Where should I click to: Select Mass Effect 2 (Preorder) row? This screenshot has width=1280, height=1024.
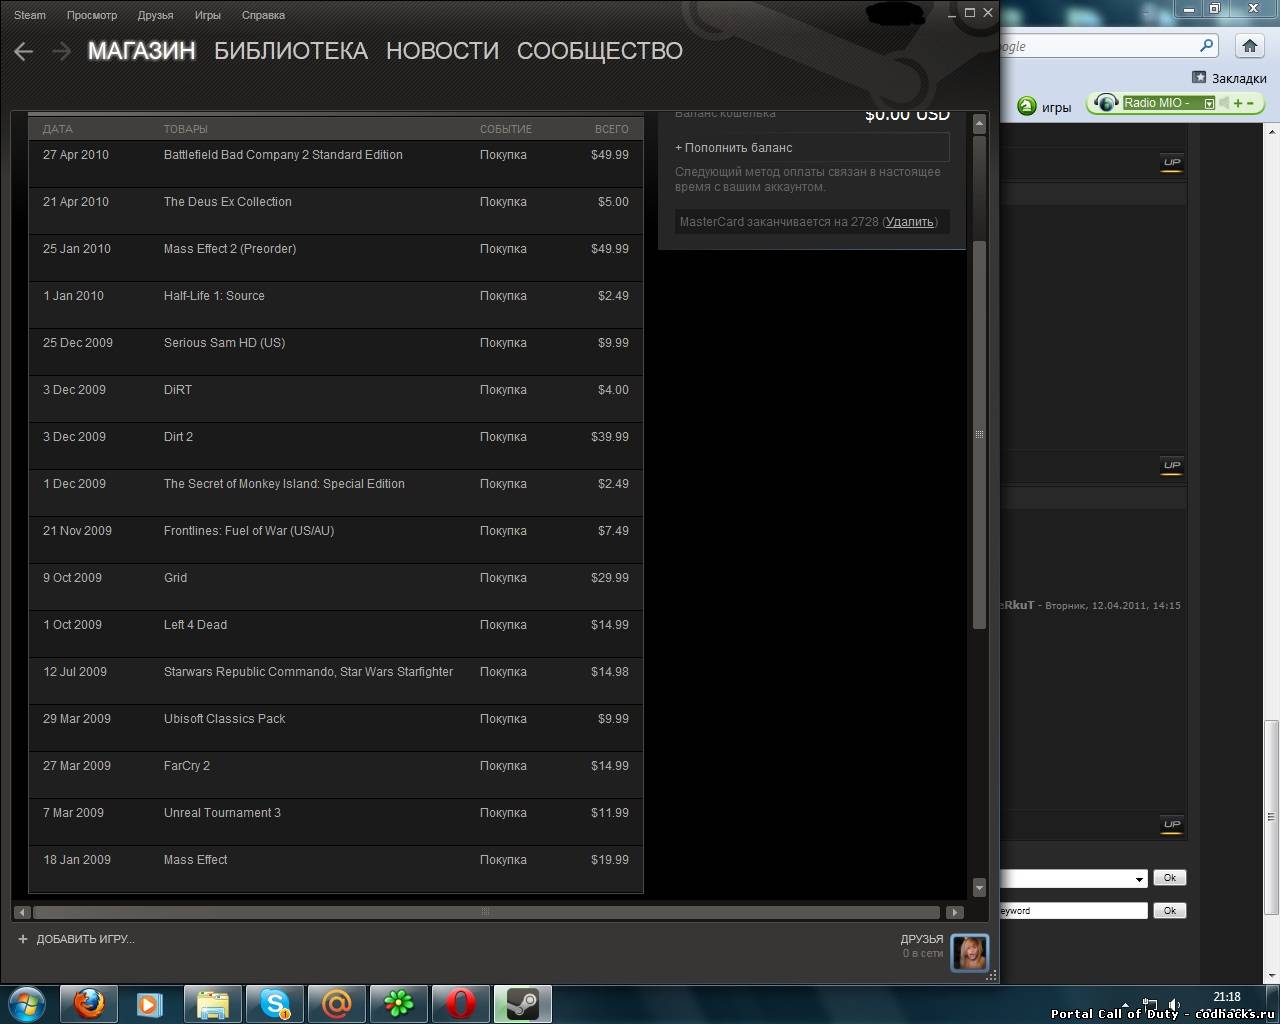click(x=336, y=258)
